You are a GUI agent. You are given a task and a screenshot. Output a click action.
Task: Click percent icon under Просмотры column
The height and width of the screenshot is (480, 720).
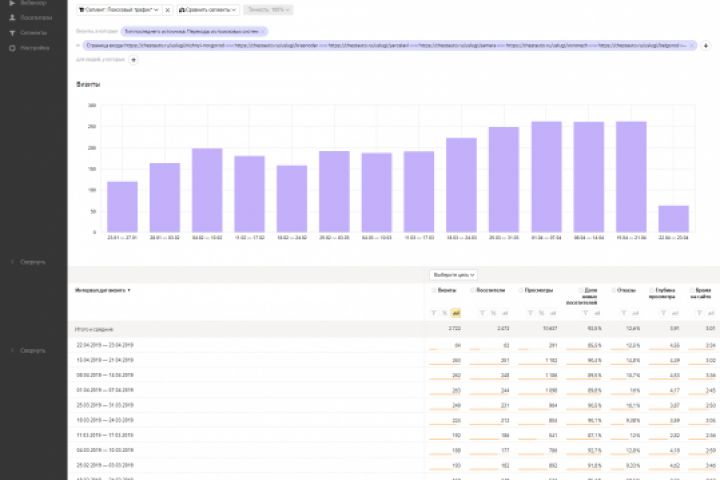542,313
